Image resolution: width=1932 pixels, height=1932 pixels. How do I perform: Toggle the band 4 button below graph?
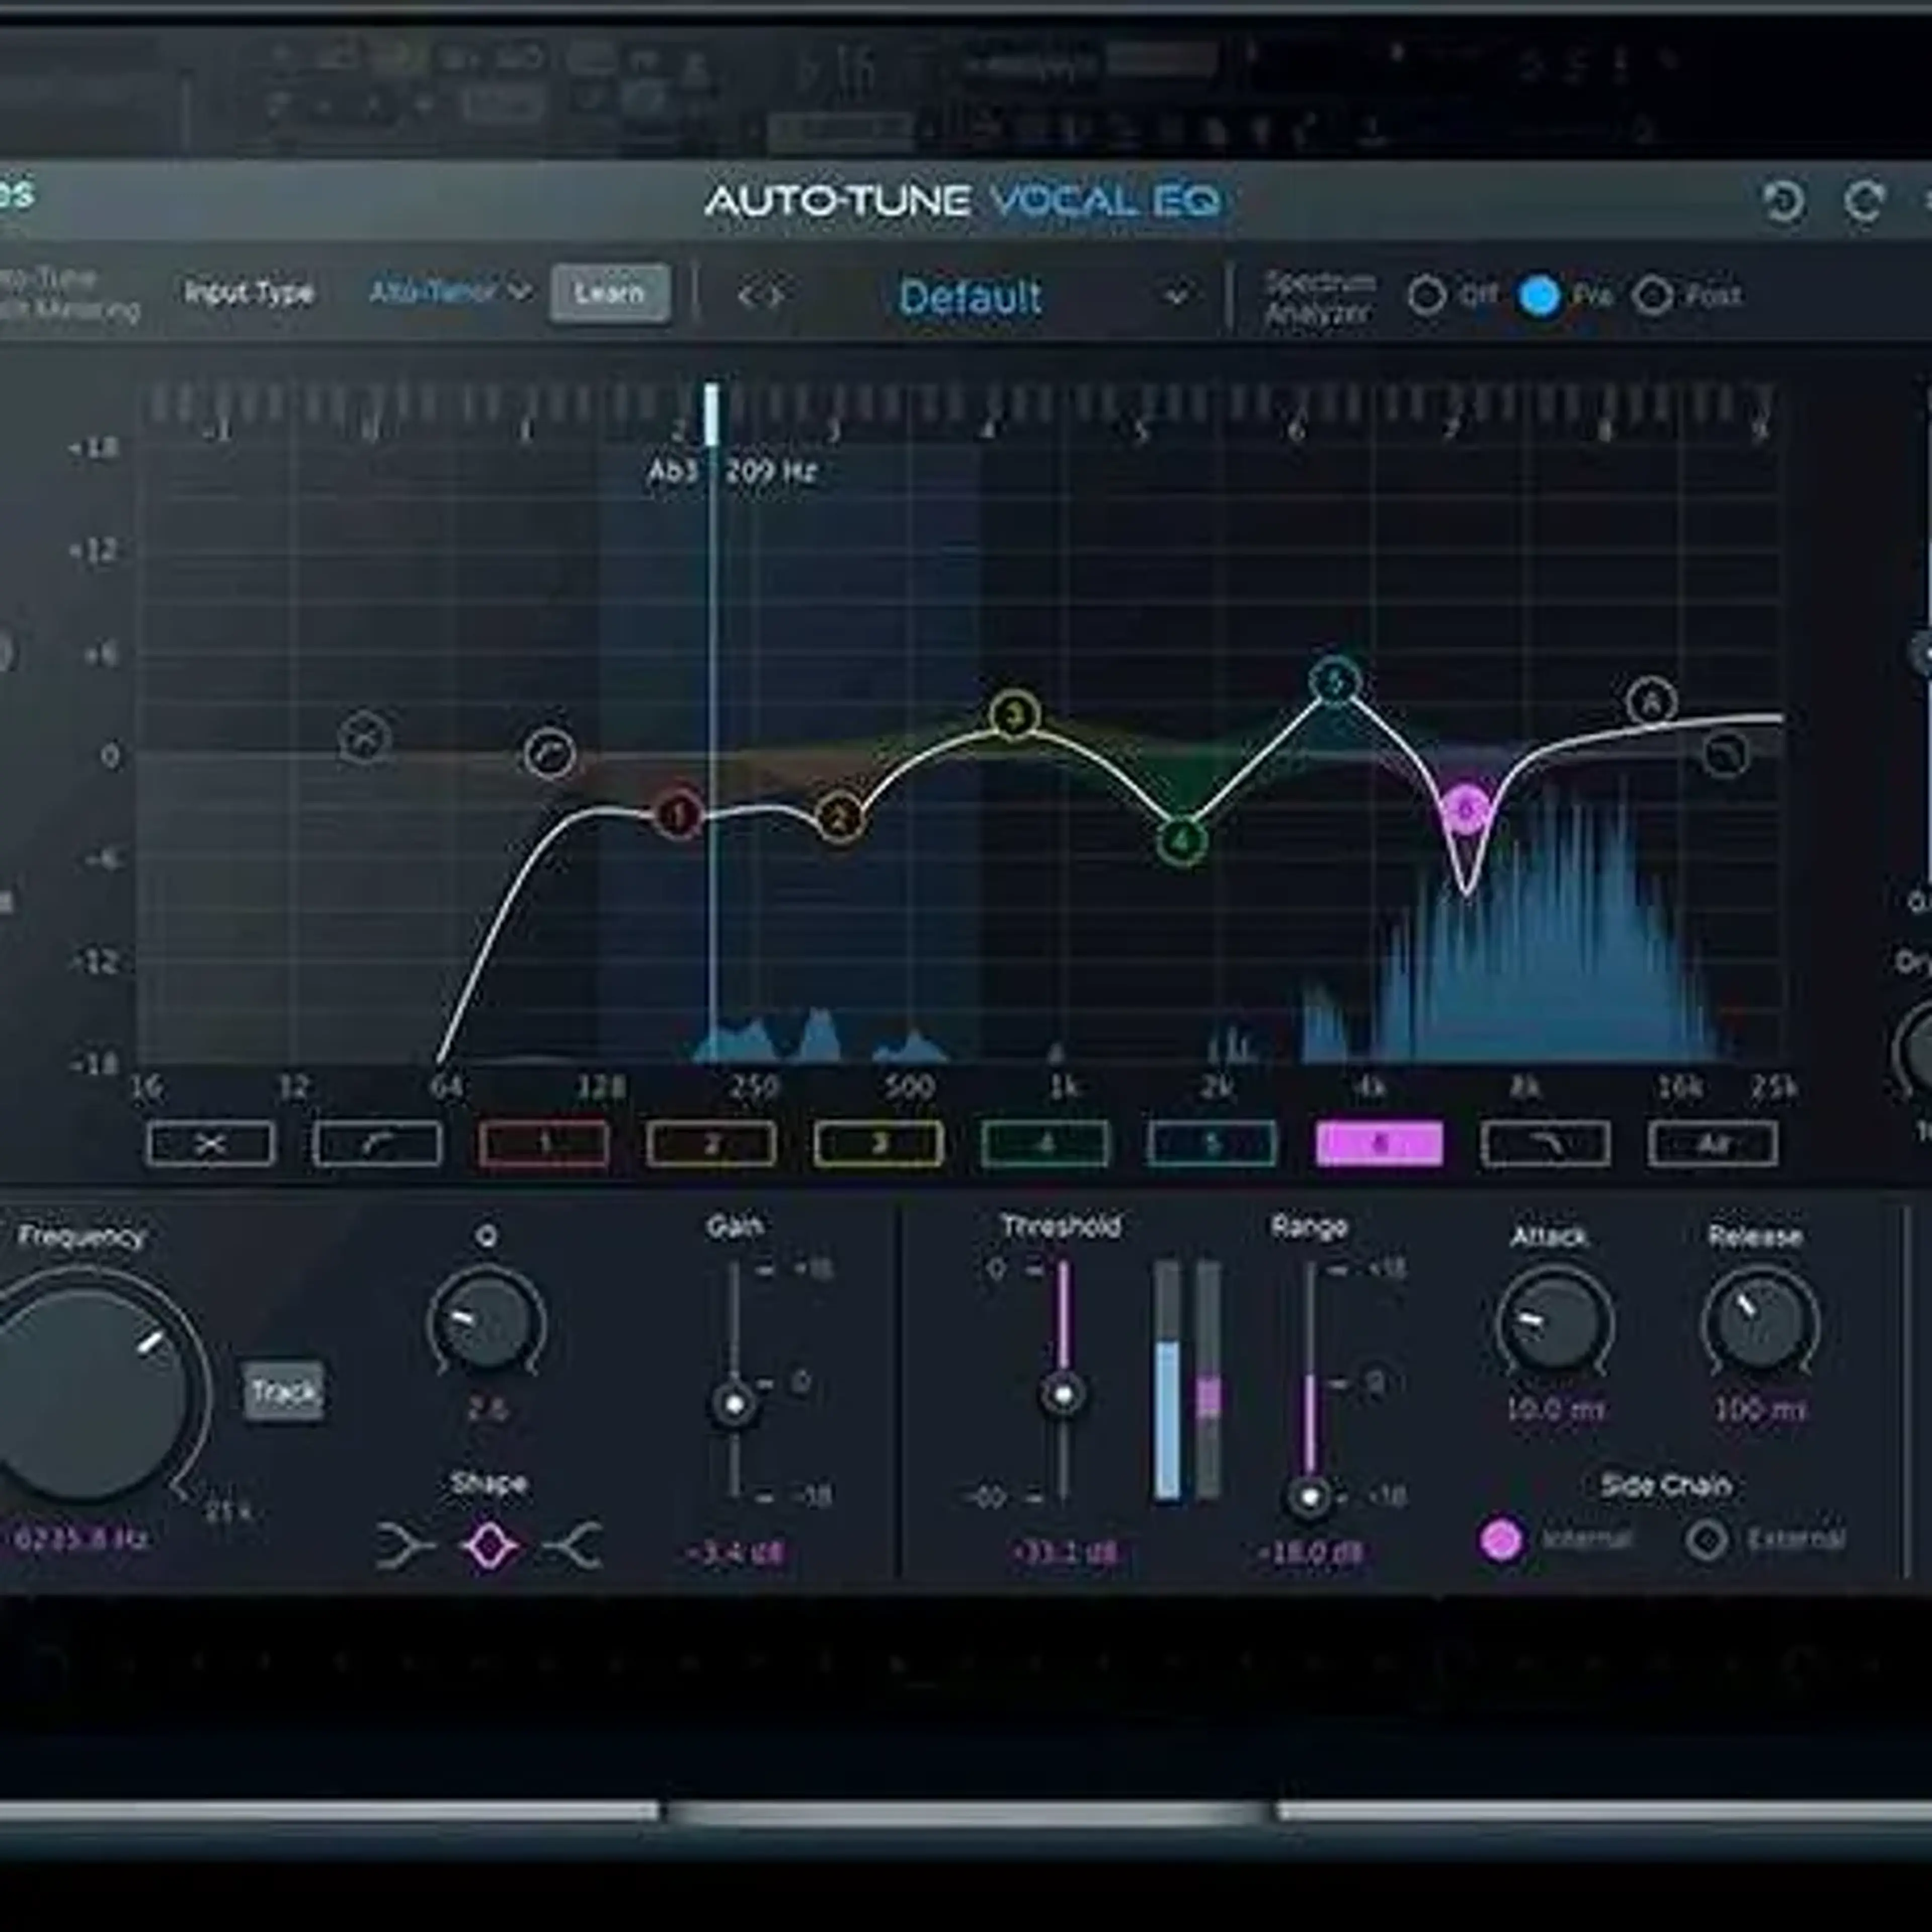point(1046,1143)
